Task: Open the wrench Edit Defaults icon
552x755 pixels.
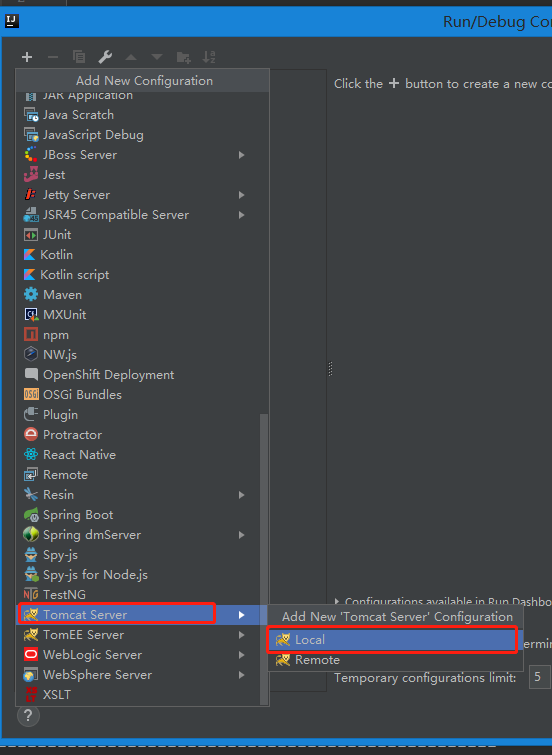Action: pos(105,57)
